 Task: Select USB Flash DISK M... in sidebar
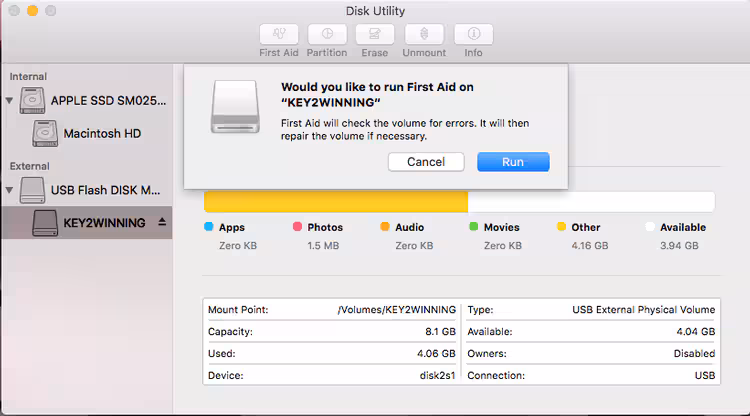(x=106, y=190)
